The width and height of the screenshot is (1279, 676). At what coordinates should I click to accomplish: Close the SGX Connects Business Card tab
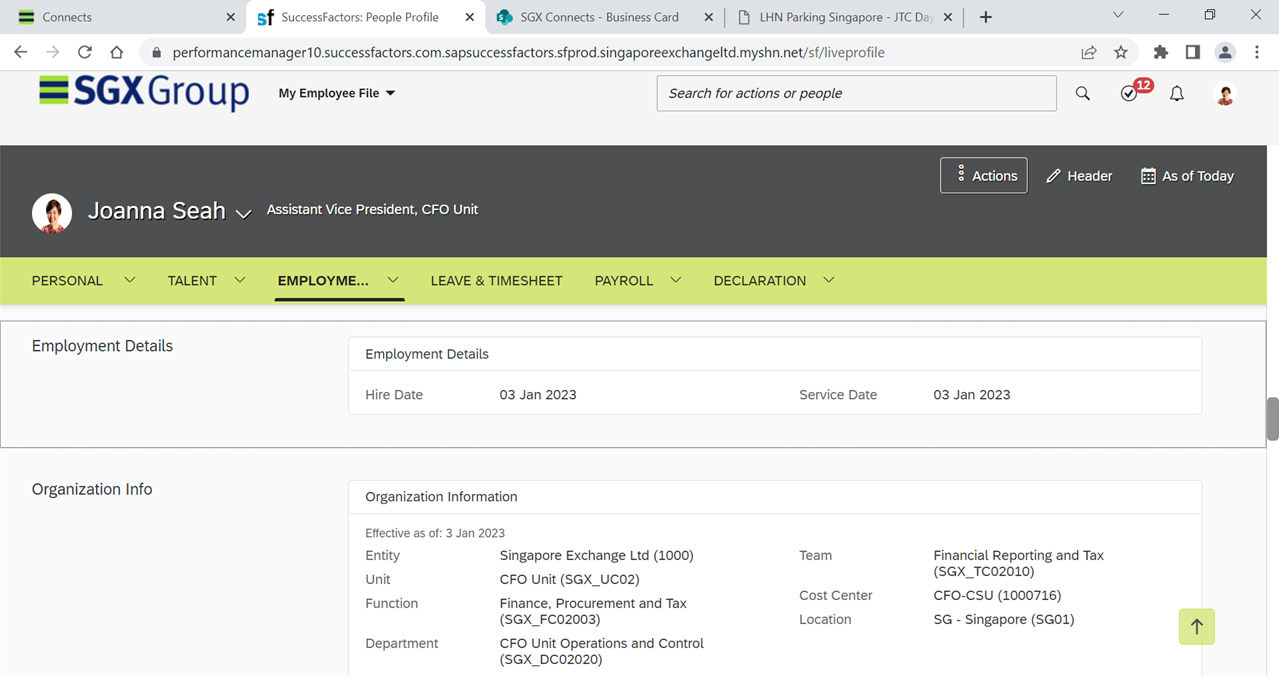click(x=709, y=17)
